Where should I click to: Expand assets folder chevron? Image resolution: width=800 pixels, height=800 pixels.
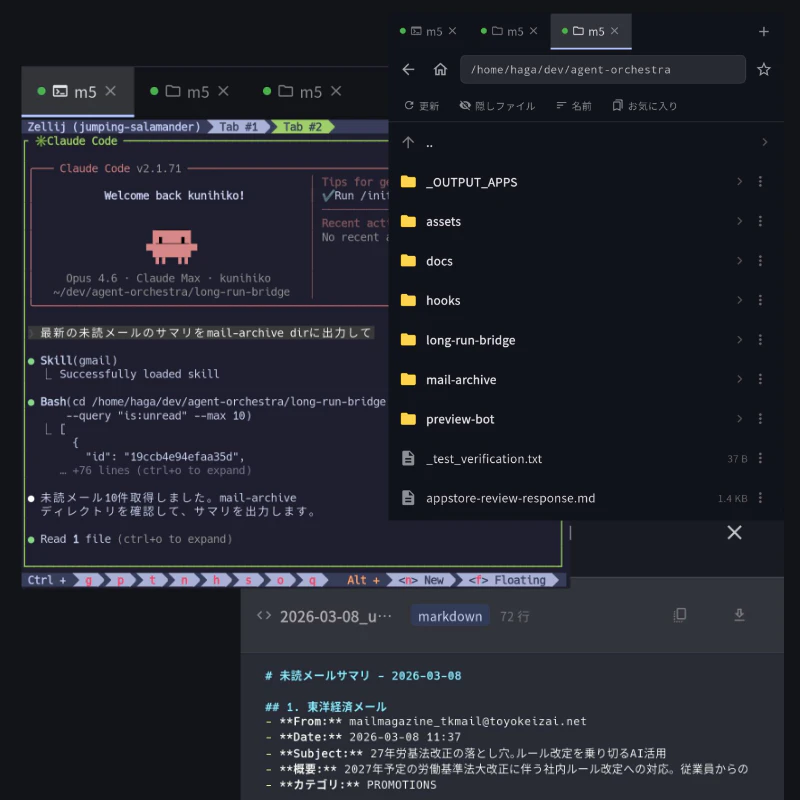coord(739,221)
